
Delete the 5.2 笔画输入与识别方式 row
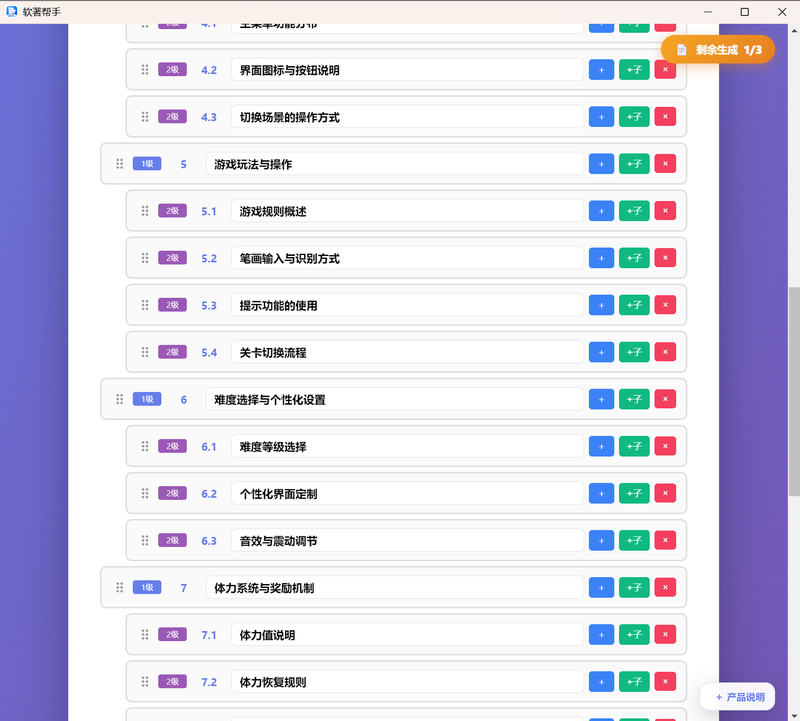(x=665, y=258)
